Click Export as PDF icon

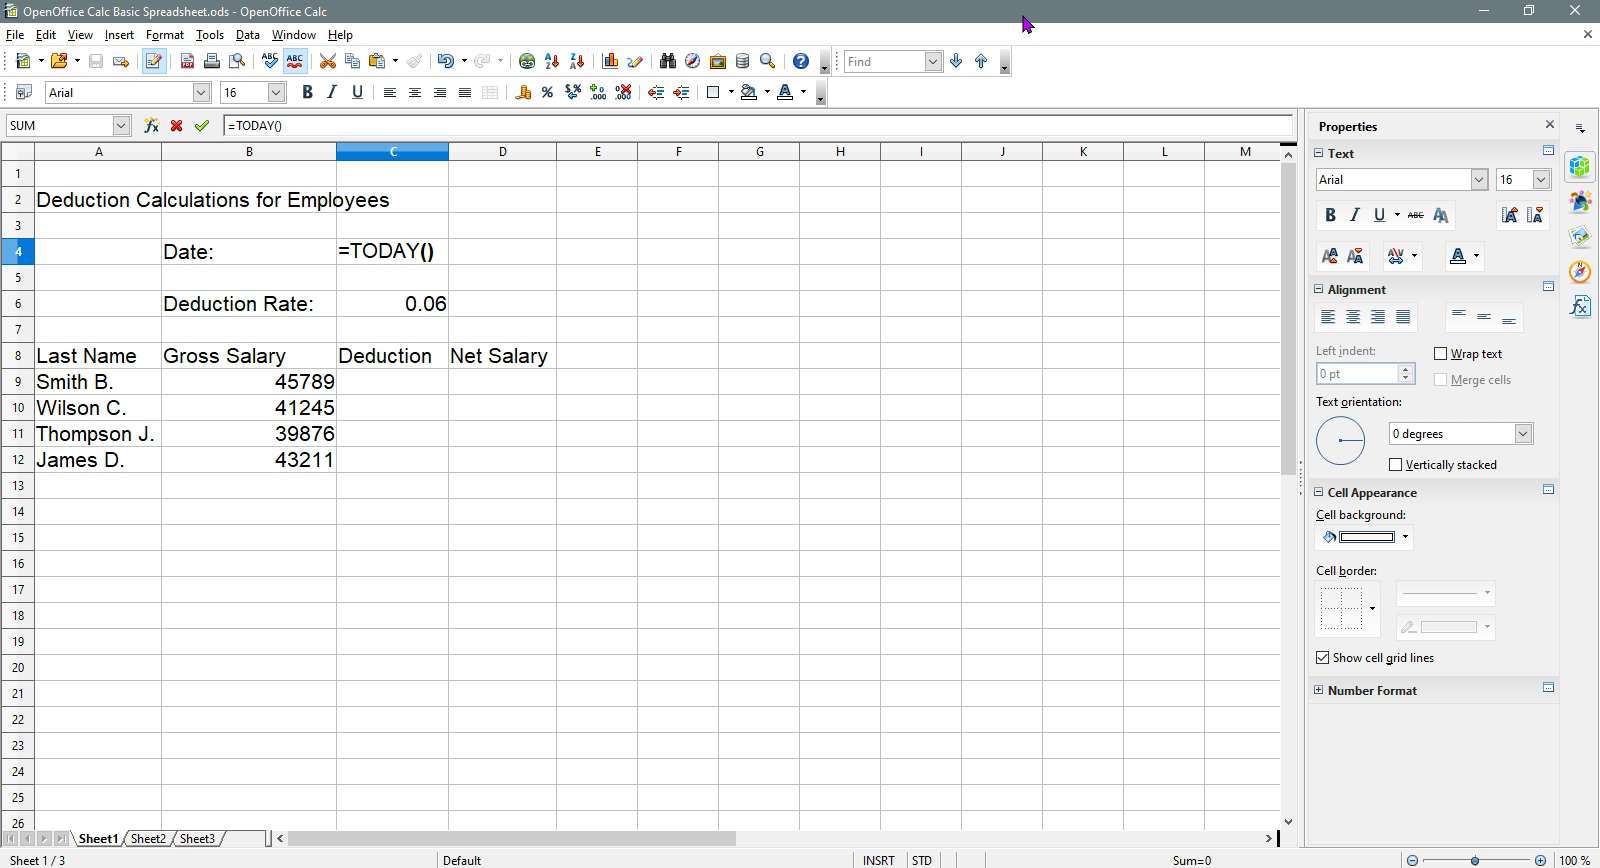click(x=187, y=61)
